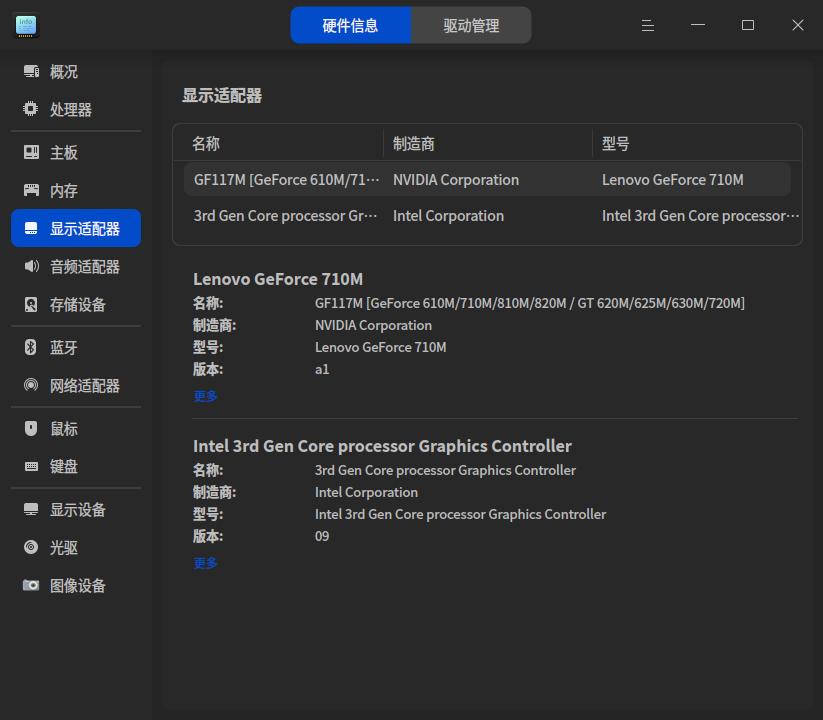Open the 图像设备 section label

click(x=78, y=585)
